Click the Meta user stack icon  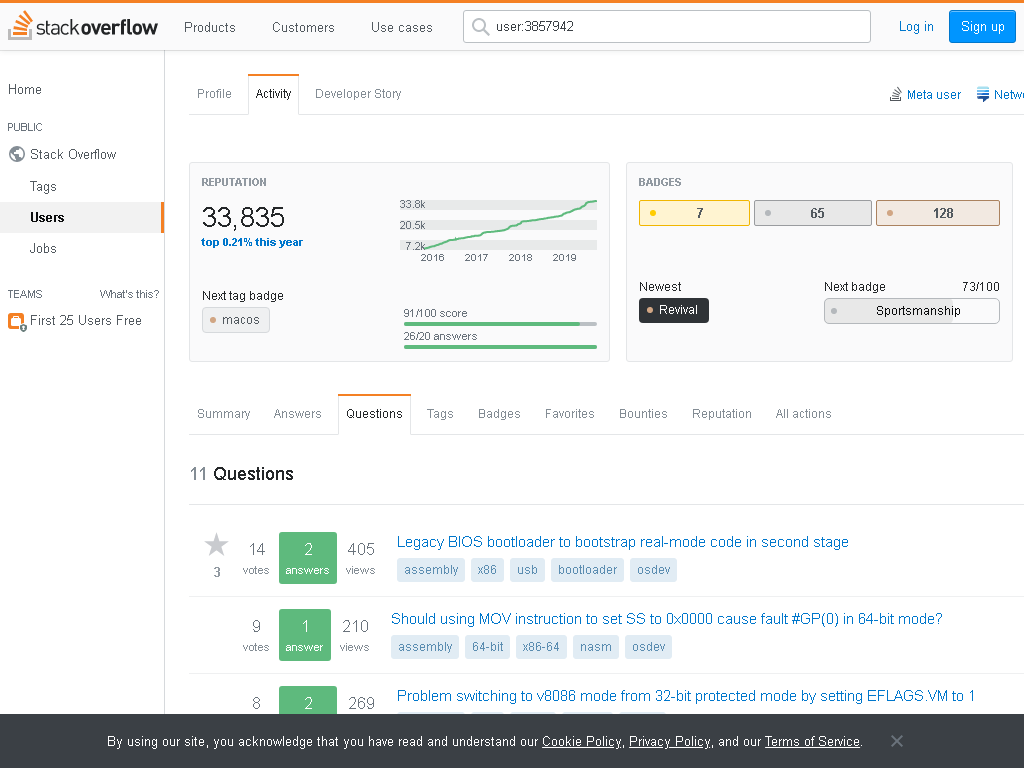(x=895, y=95)
